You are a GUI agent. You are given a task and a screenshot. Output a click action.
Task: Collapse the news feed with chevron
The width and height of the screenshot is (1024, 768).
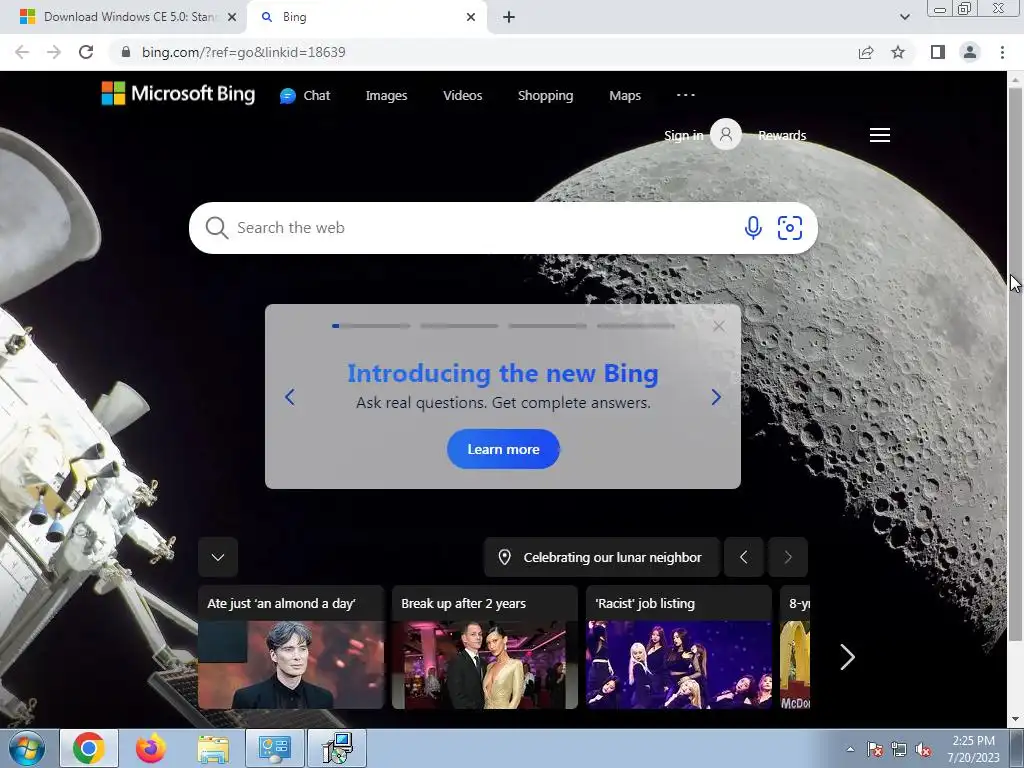point(218,557)
